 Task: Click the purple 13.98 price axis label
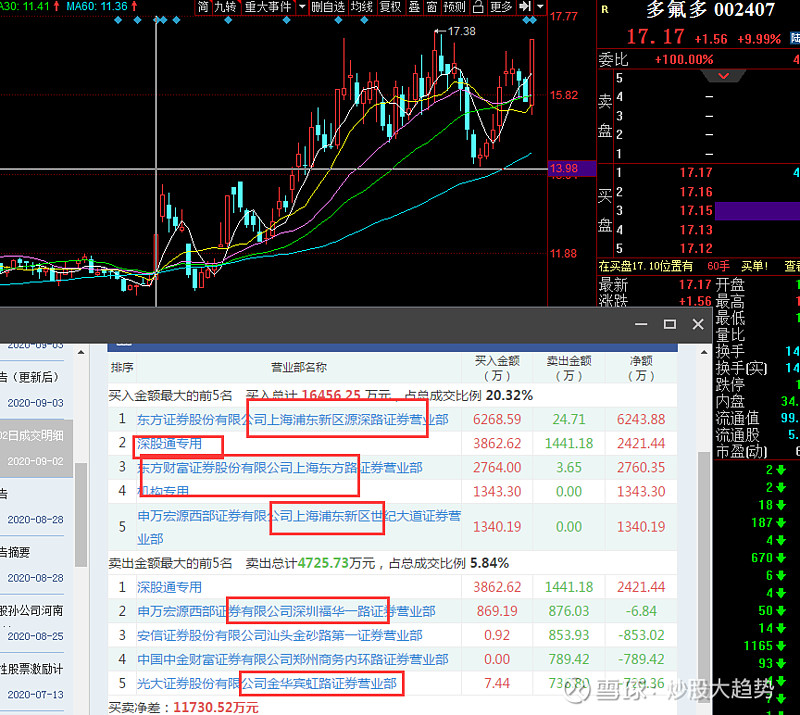[x=571, y=168]
